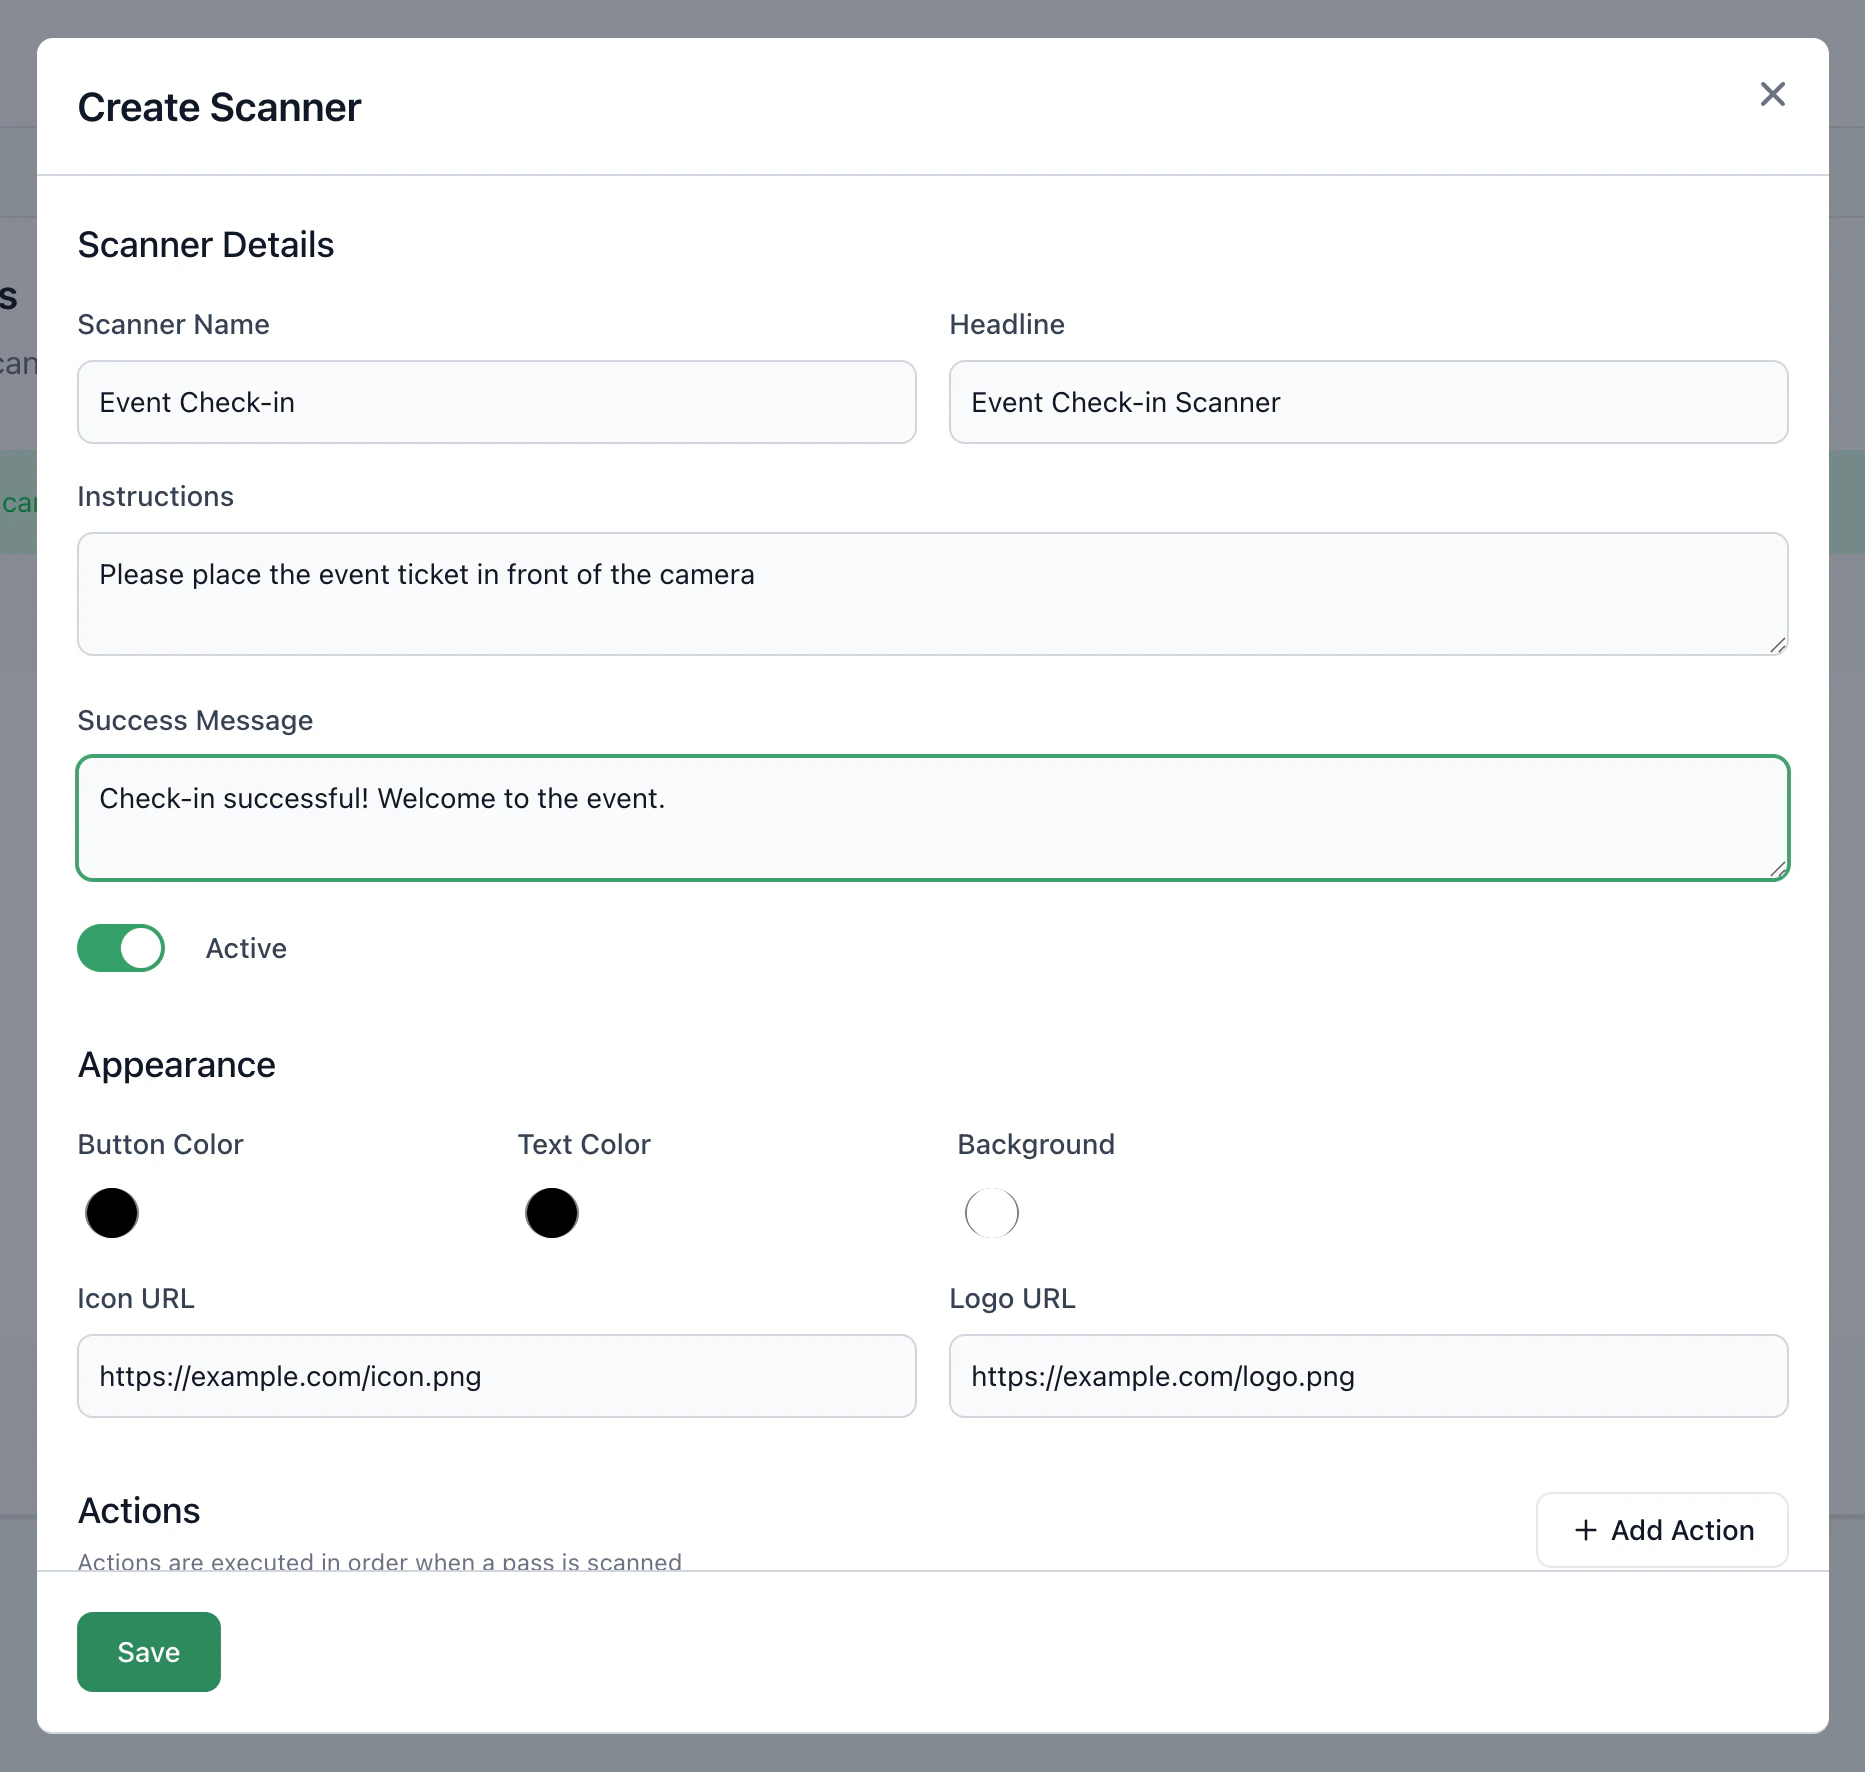Click the Success Message textarea resize handle
This screenshot has width=1865, height=1772.
[x=1778, y=869]
